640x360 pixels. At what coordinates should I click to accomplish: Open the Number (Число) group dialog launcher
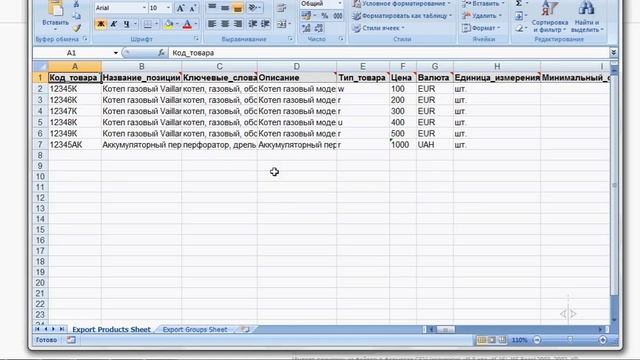pos(341,39)
